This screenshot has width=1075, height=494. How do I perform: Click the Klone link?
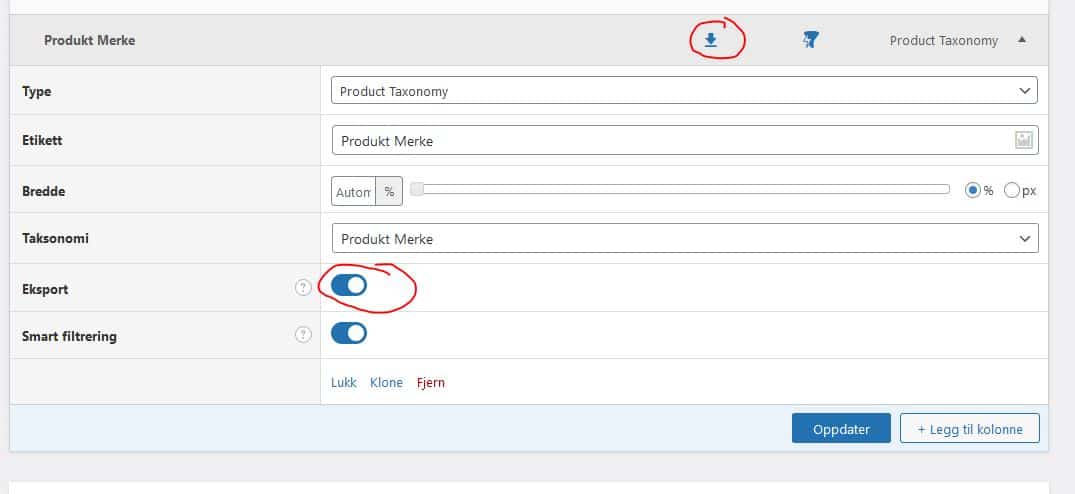click(x=387, y=382)
